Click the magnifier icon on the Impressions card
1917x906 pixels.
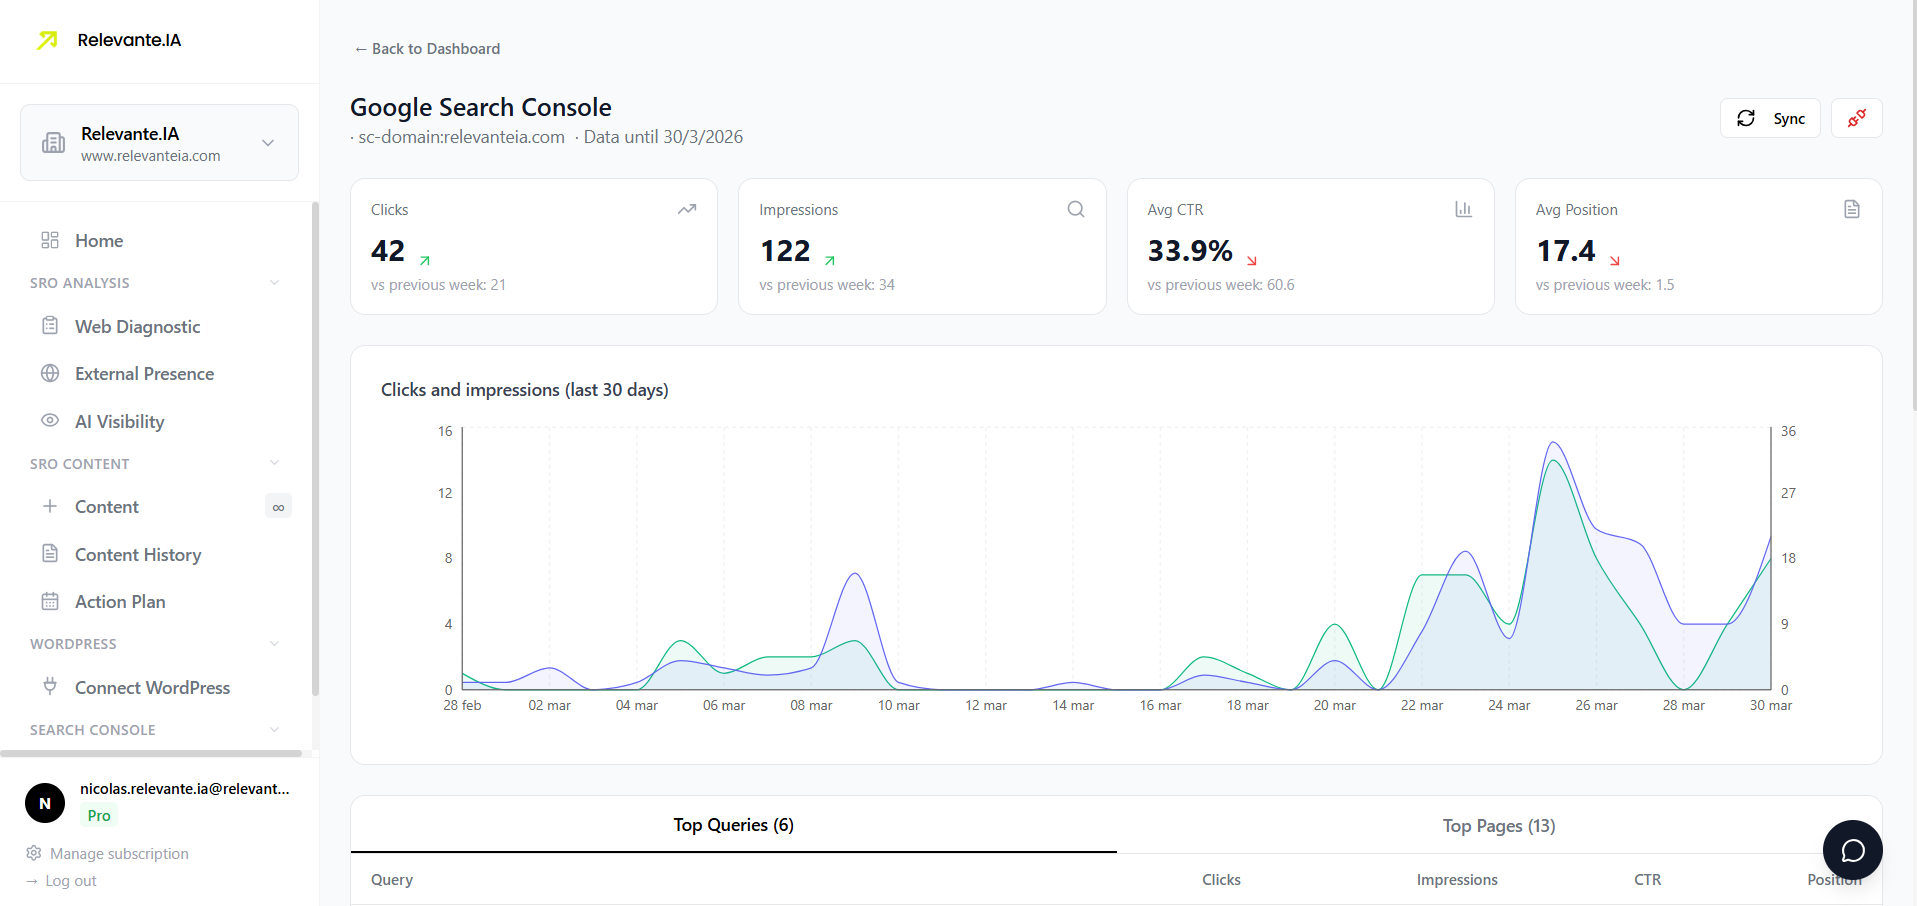pyautogui.click(x=1075, y=209)
